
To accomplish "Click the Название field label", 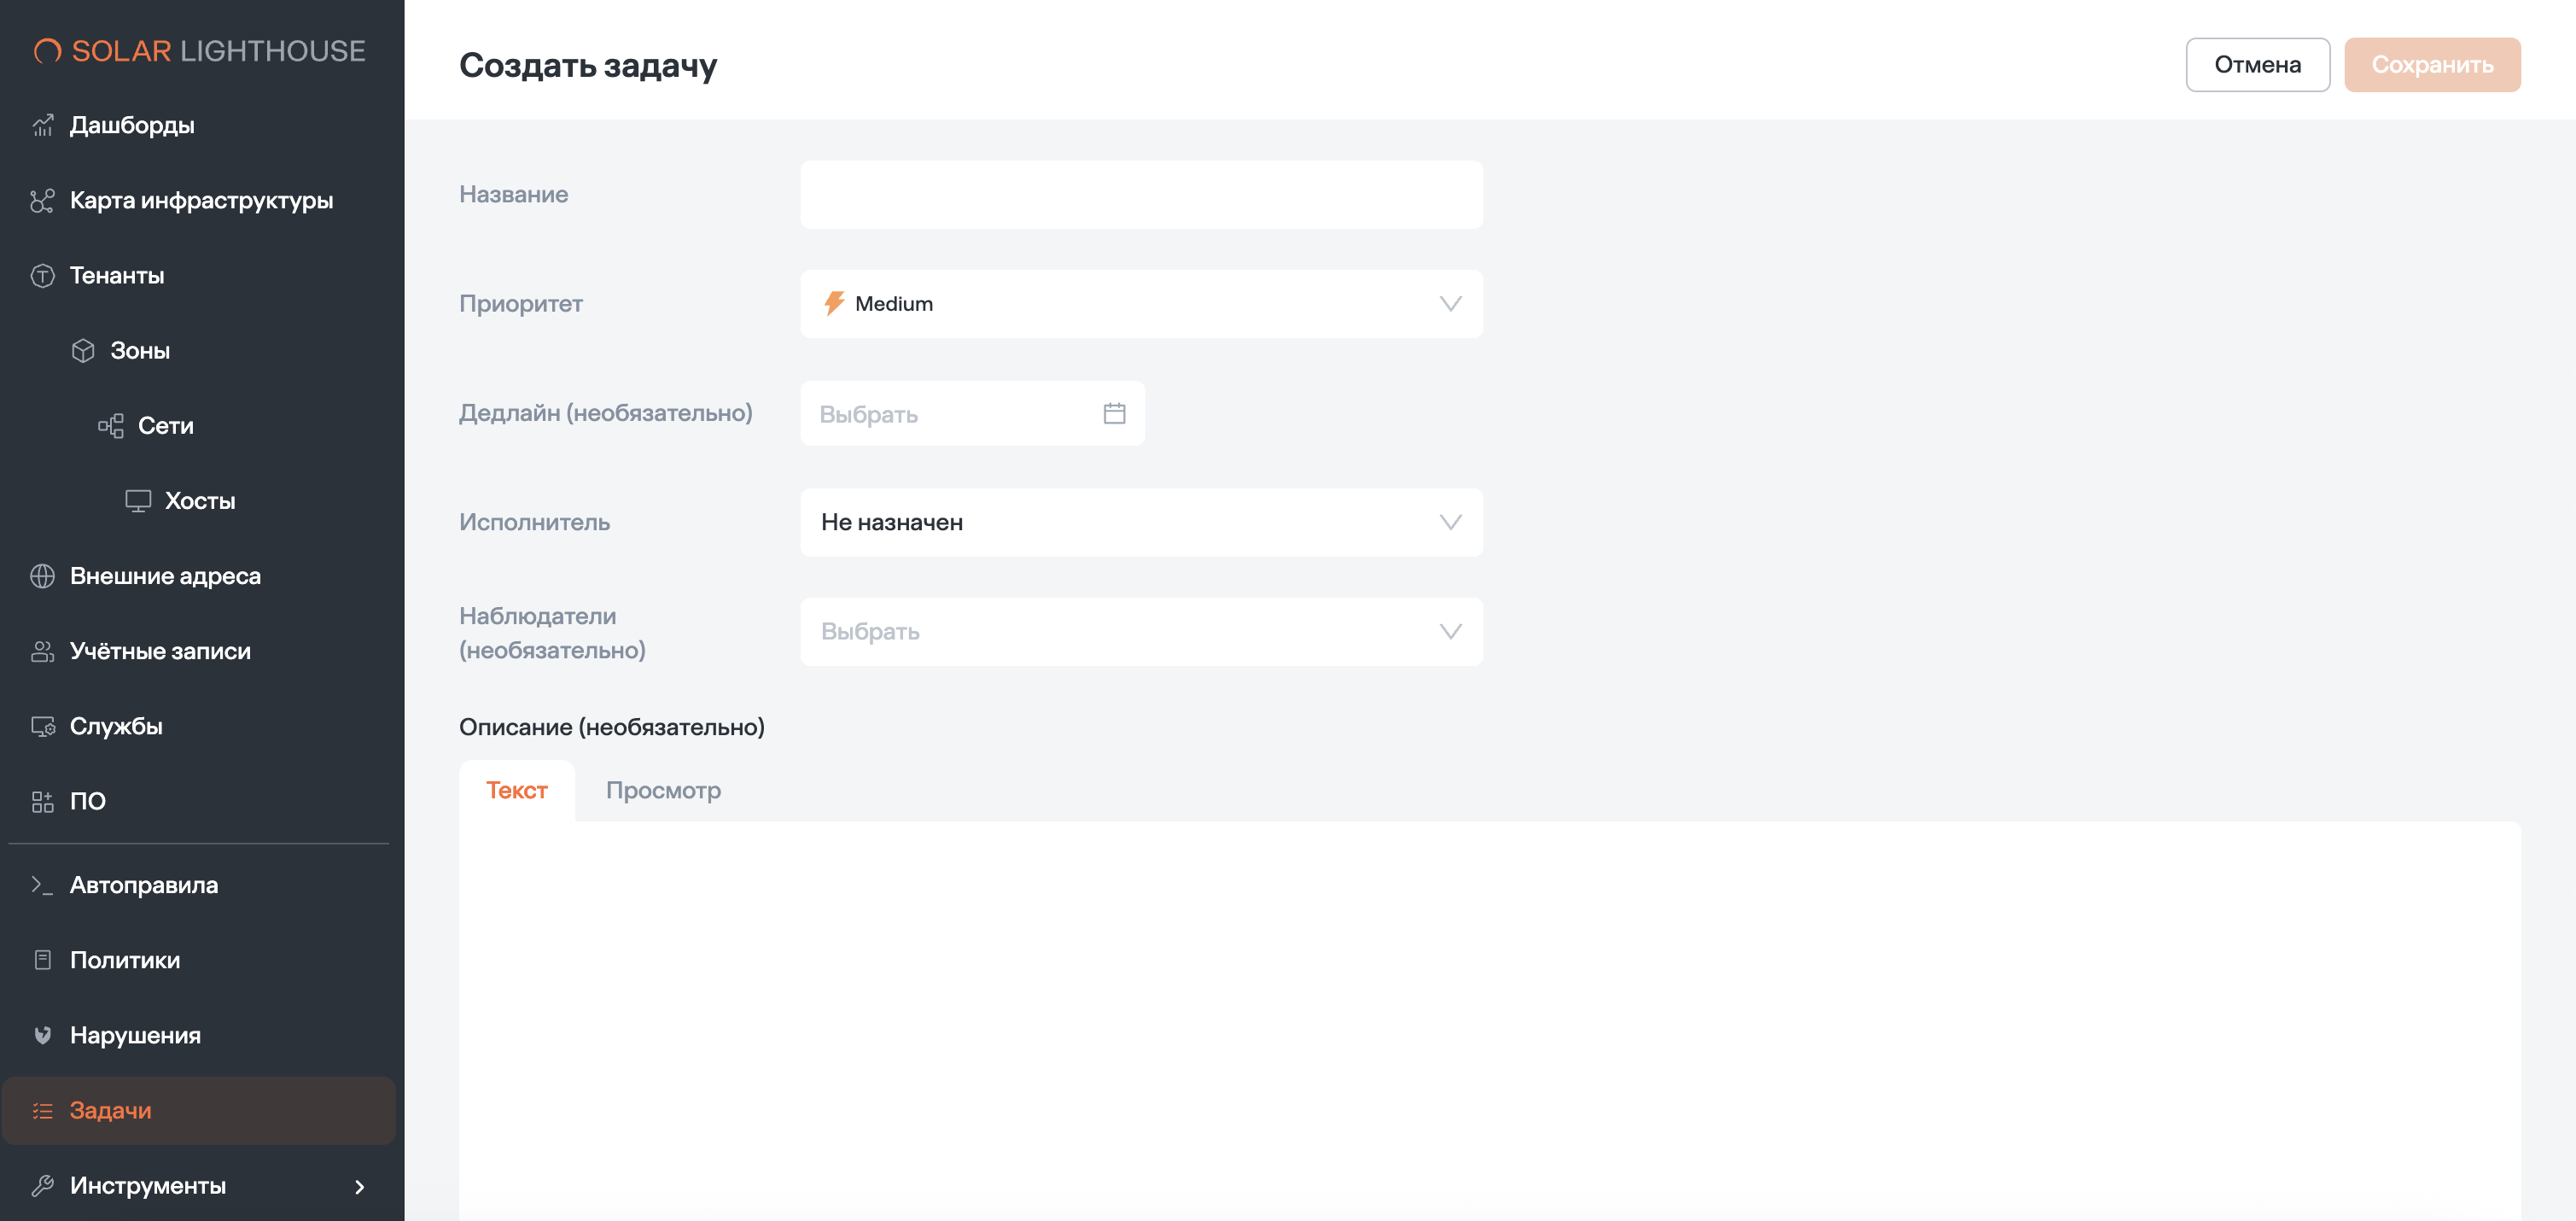I will click(x=513, y=194).
